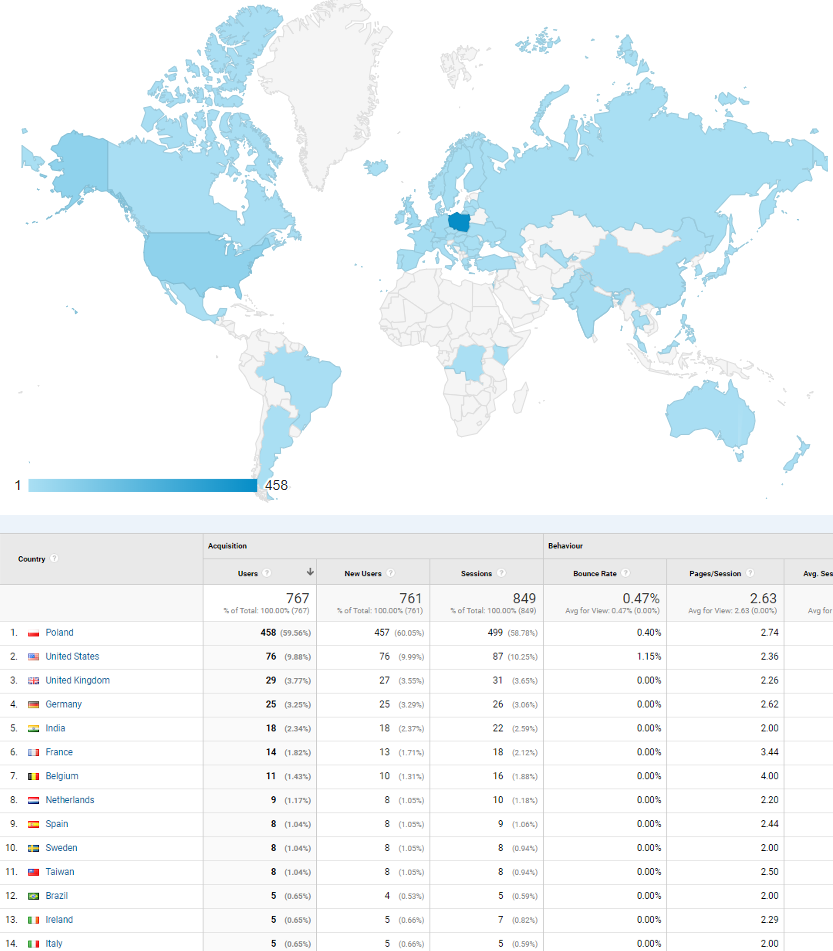The width and height of the screenshot is (833, 951).
Task: Sort table by Sessions column
Action: [x=476, y=574]
